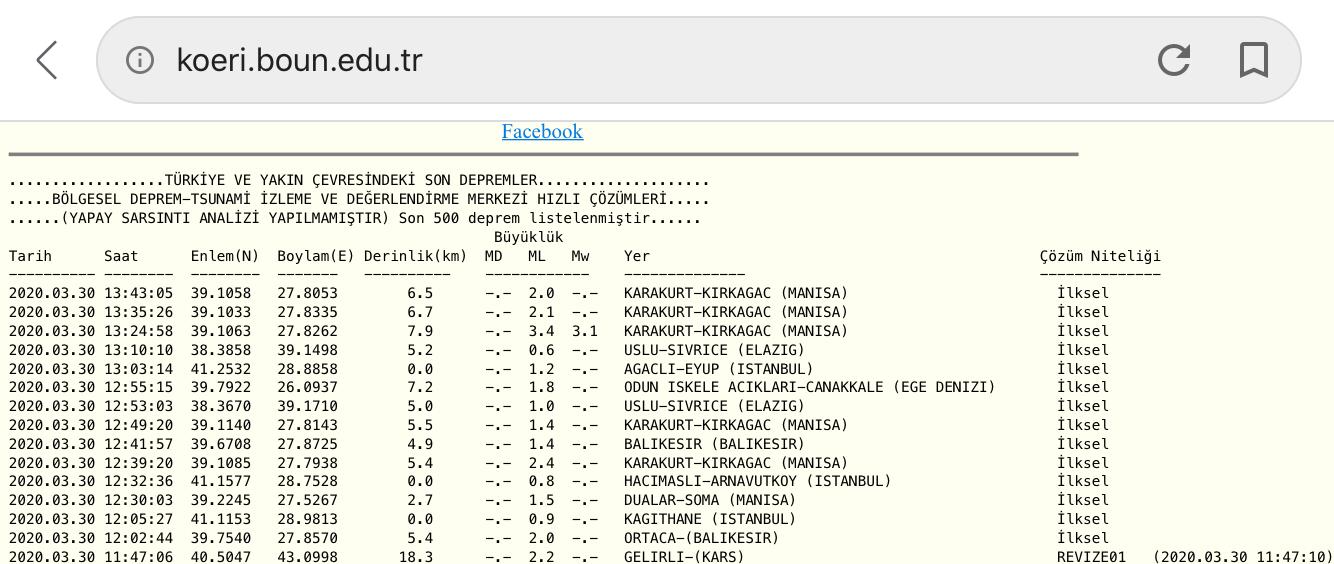The height and width of the screenshot is (564, 1334).
Task: Click the GELIRLI-(KARS) earthquake location
Action: 684,556
